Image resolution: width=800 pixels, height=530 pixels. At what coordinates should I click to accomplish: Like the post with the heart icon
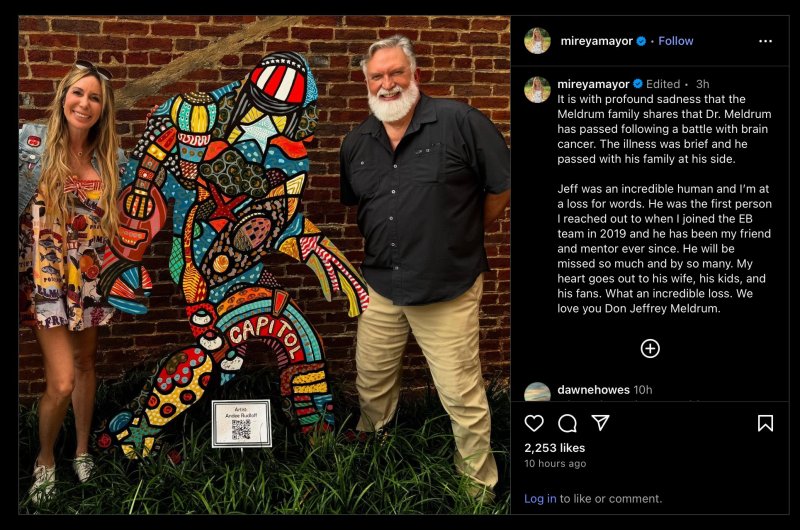tap(534, 423)
